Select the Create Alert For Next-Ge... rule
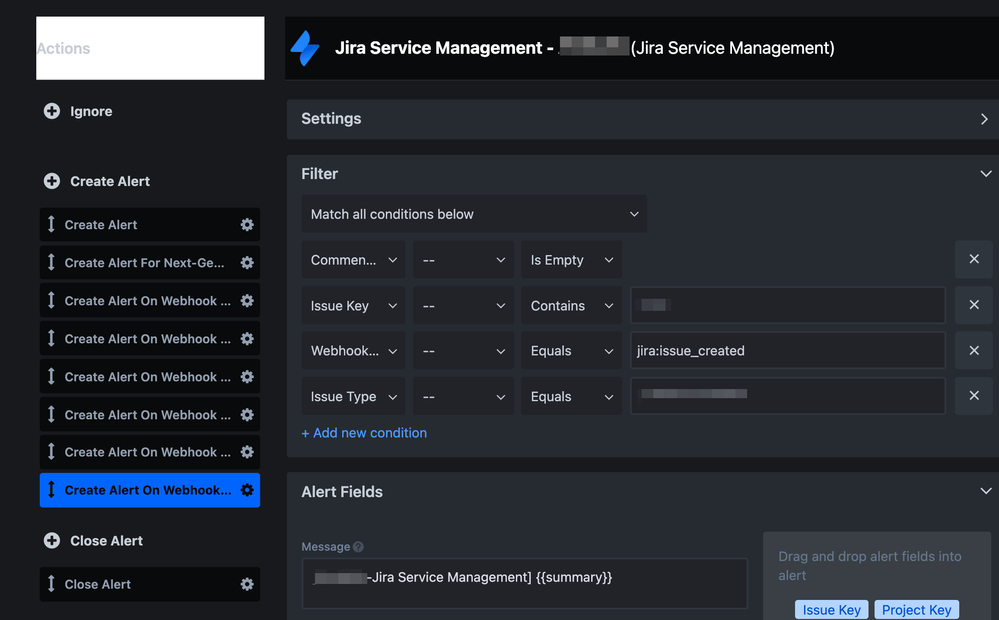 coord(150,263)
